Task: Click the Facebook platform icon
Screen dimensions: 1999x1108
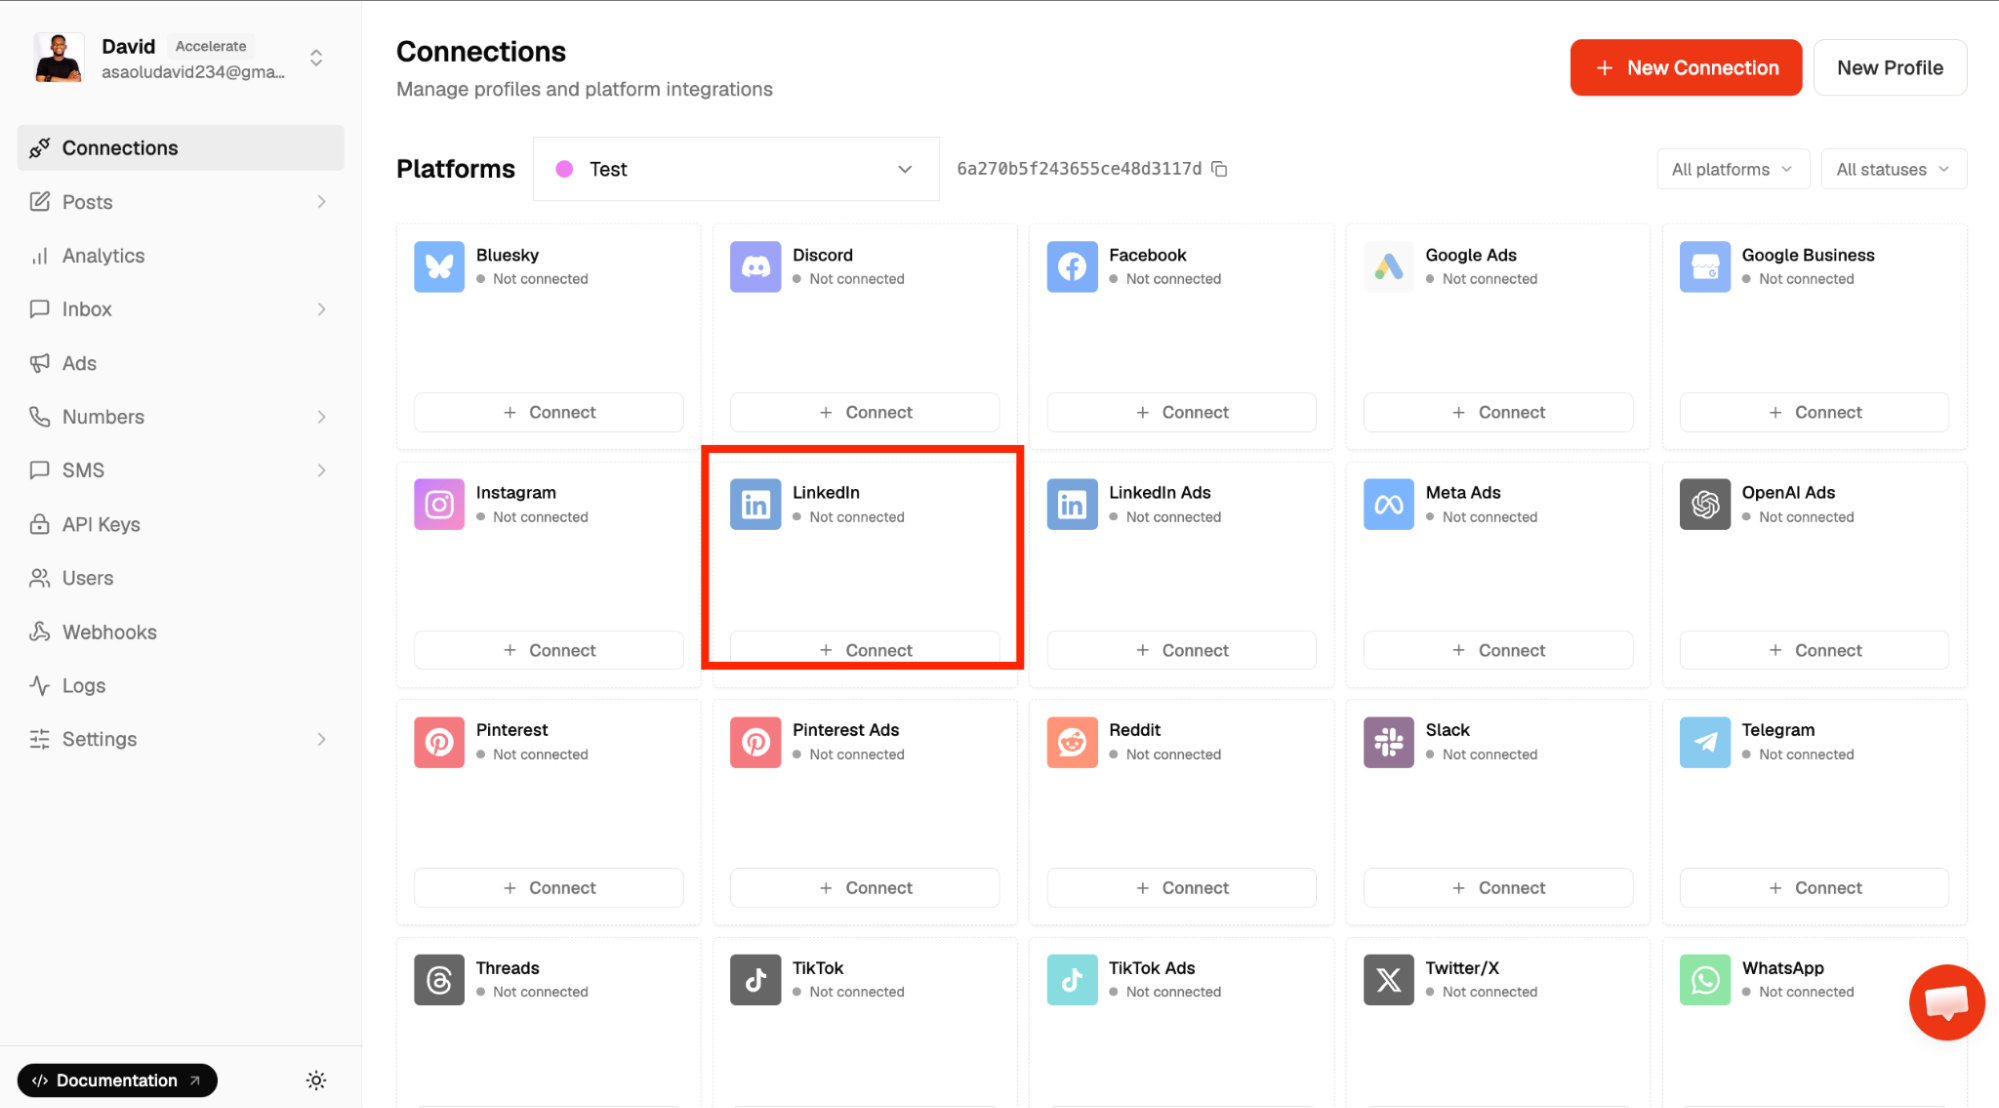Action: [1072, 267]
